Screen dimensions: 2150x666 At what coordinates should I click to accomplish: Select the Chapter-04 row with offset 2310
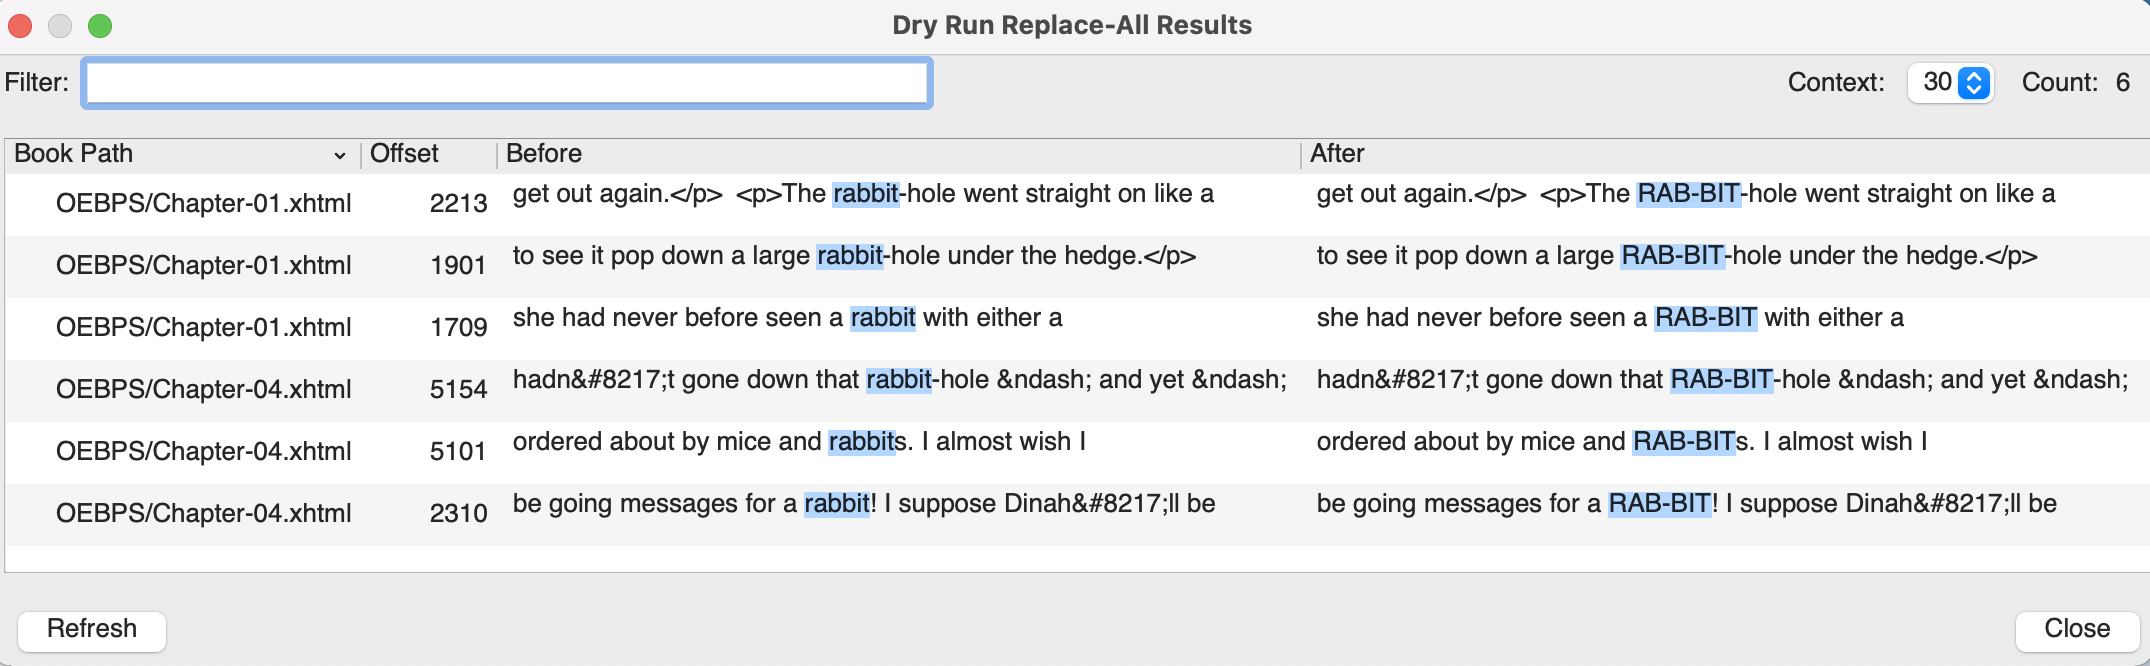click(x=203, y=514)
